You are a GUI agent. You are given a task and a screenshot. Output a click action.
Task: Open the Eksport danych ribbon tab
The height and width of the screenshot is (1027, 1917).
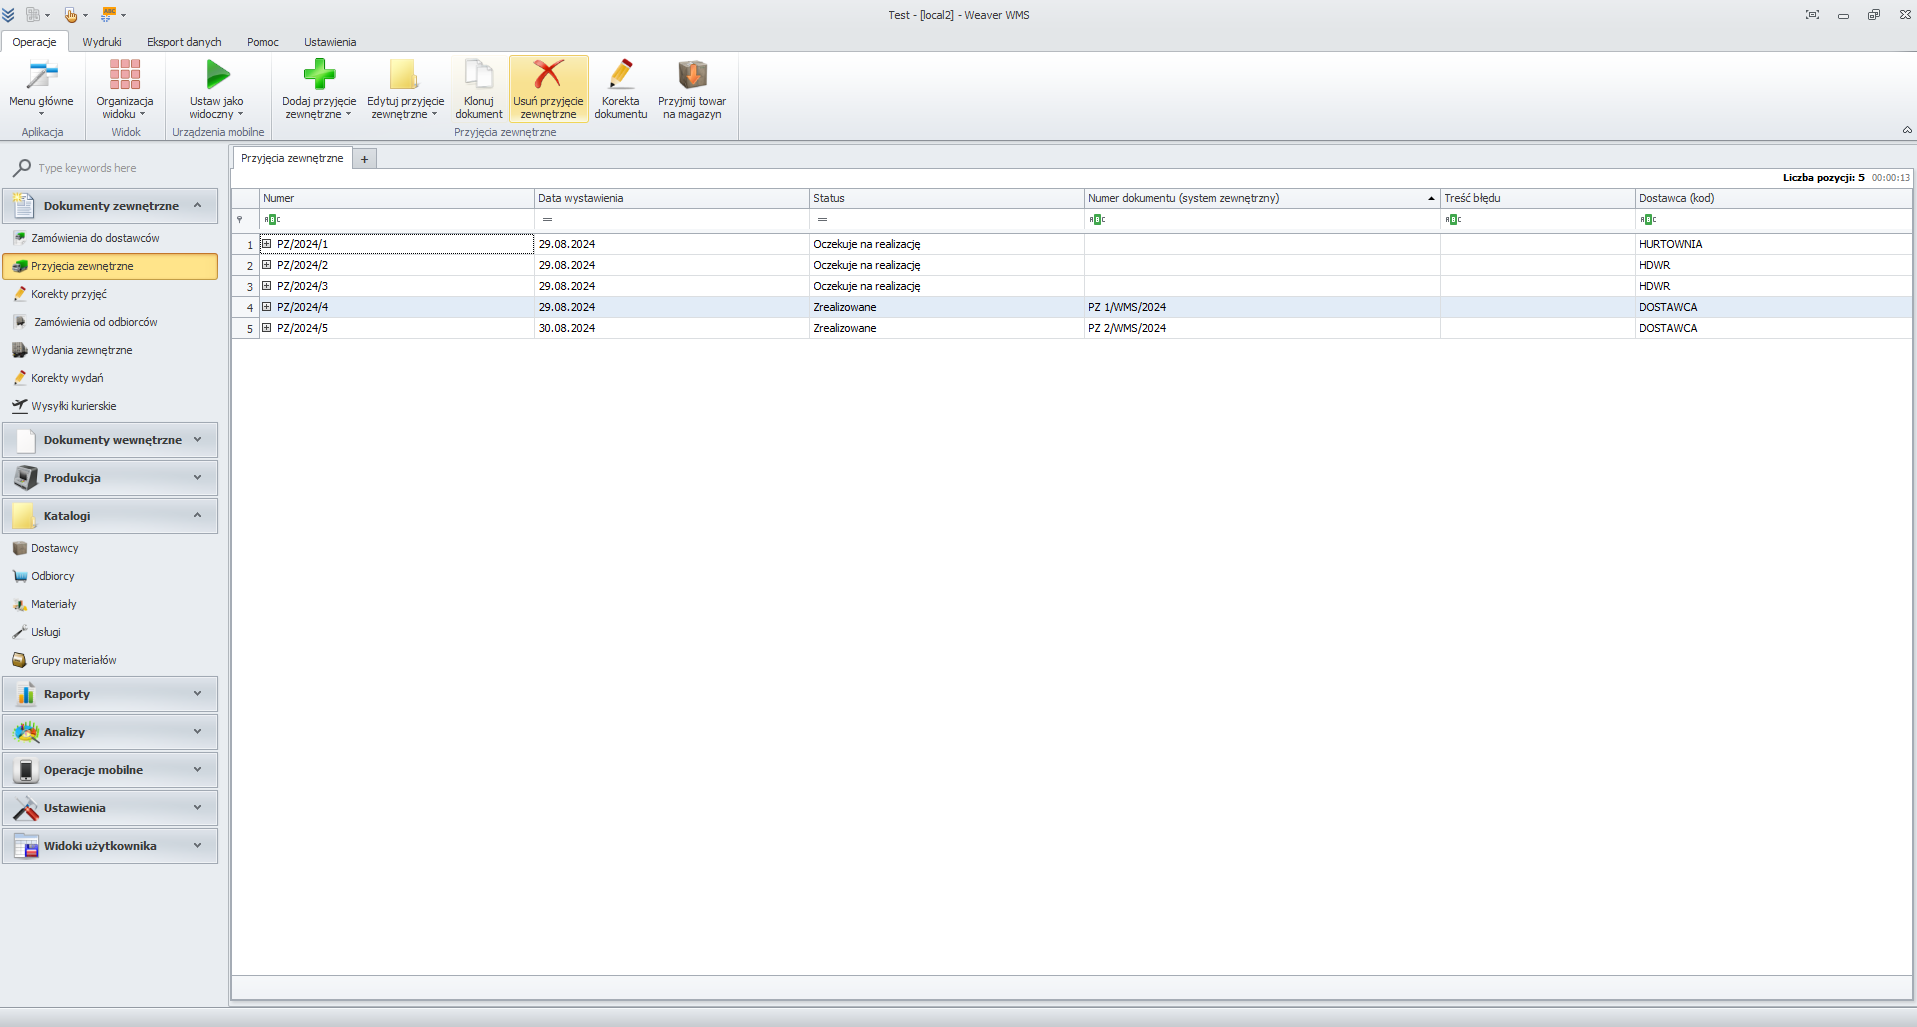tap(184, 42)
